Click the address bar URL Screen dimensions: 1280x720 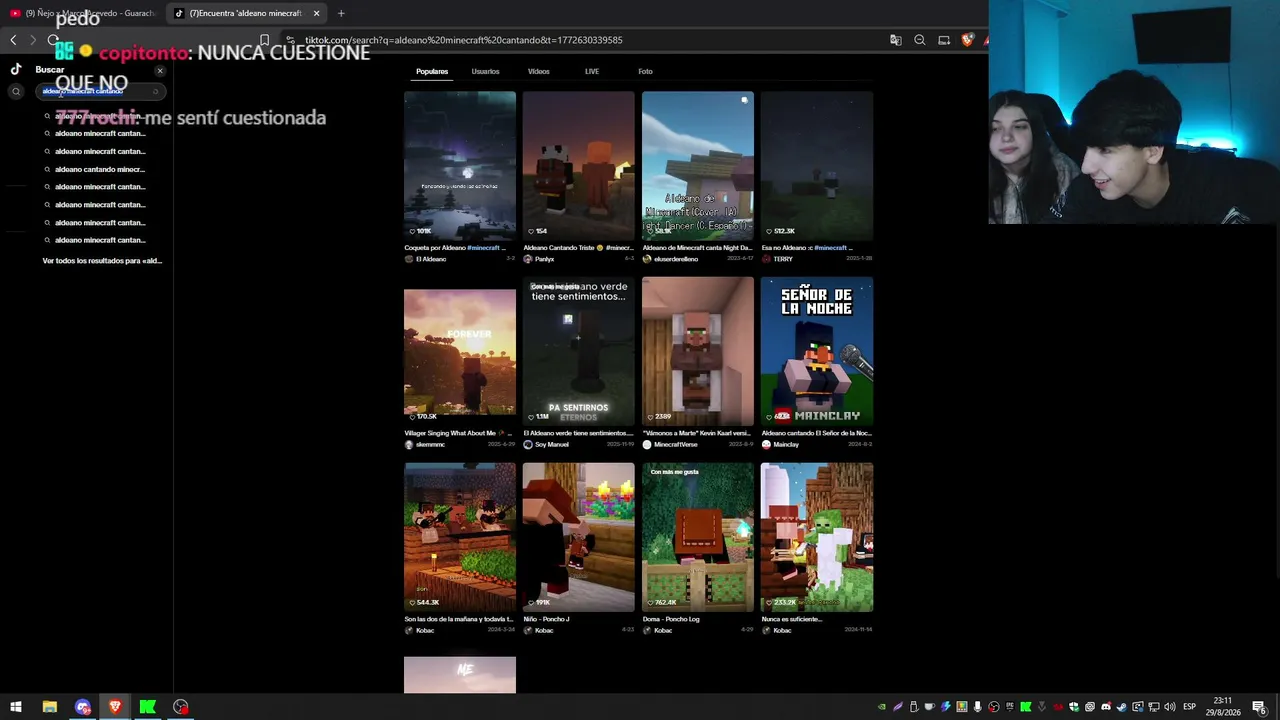[x=463, y=40]
